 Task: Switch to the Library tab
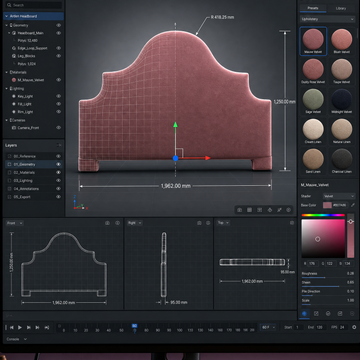[x=341, y=8]
